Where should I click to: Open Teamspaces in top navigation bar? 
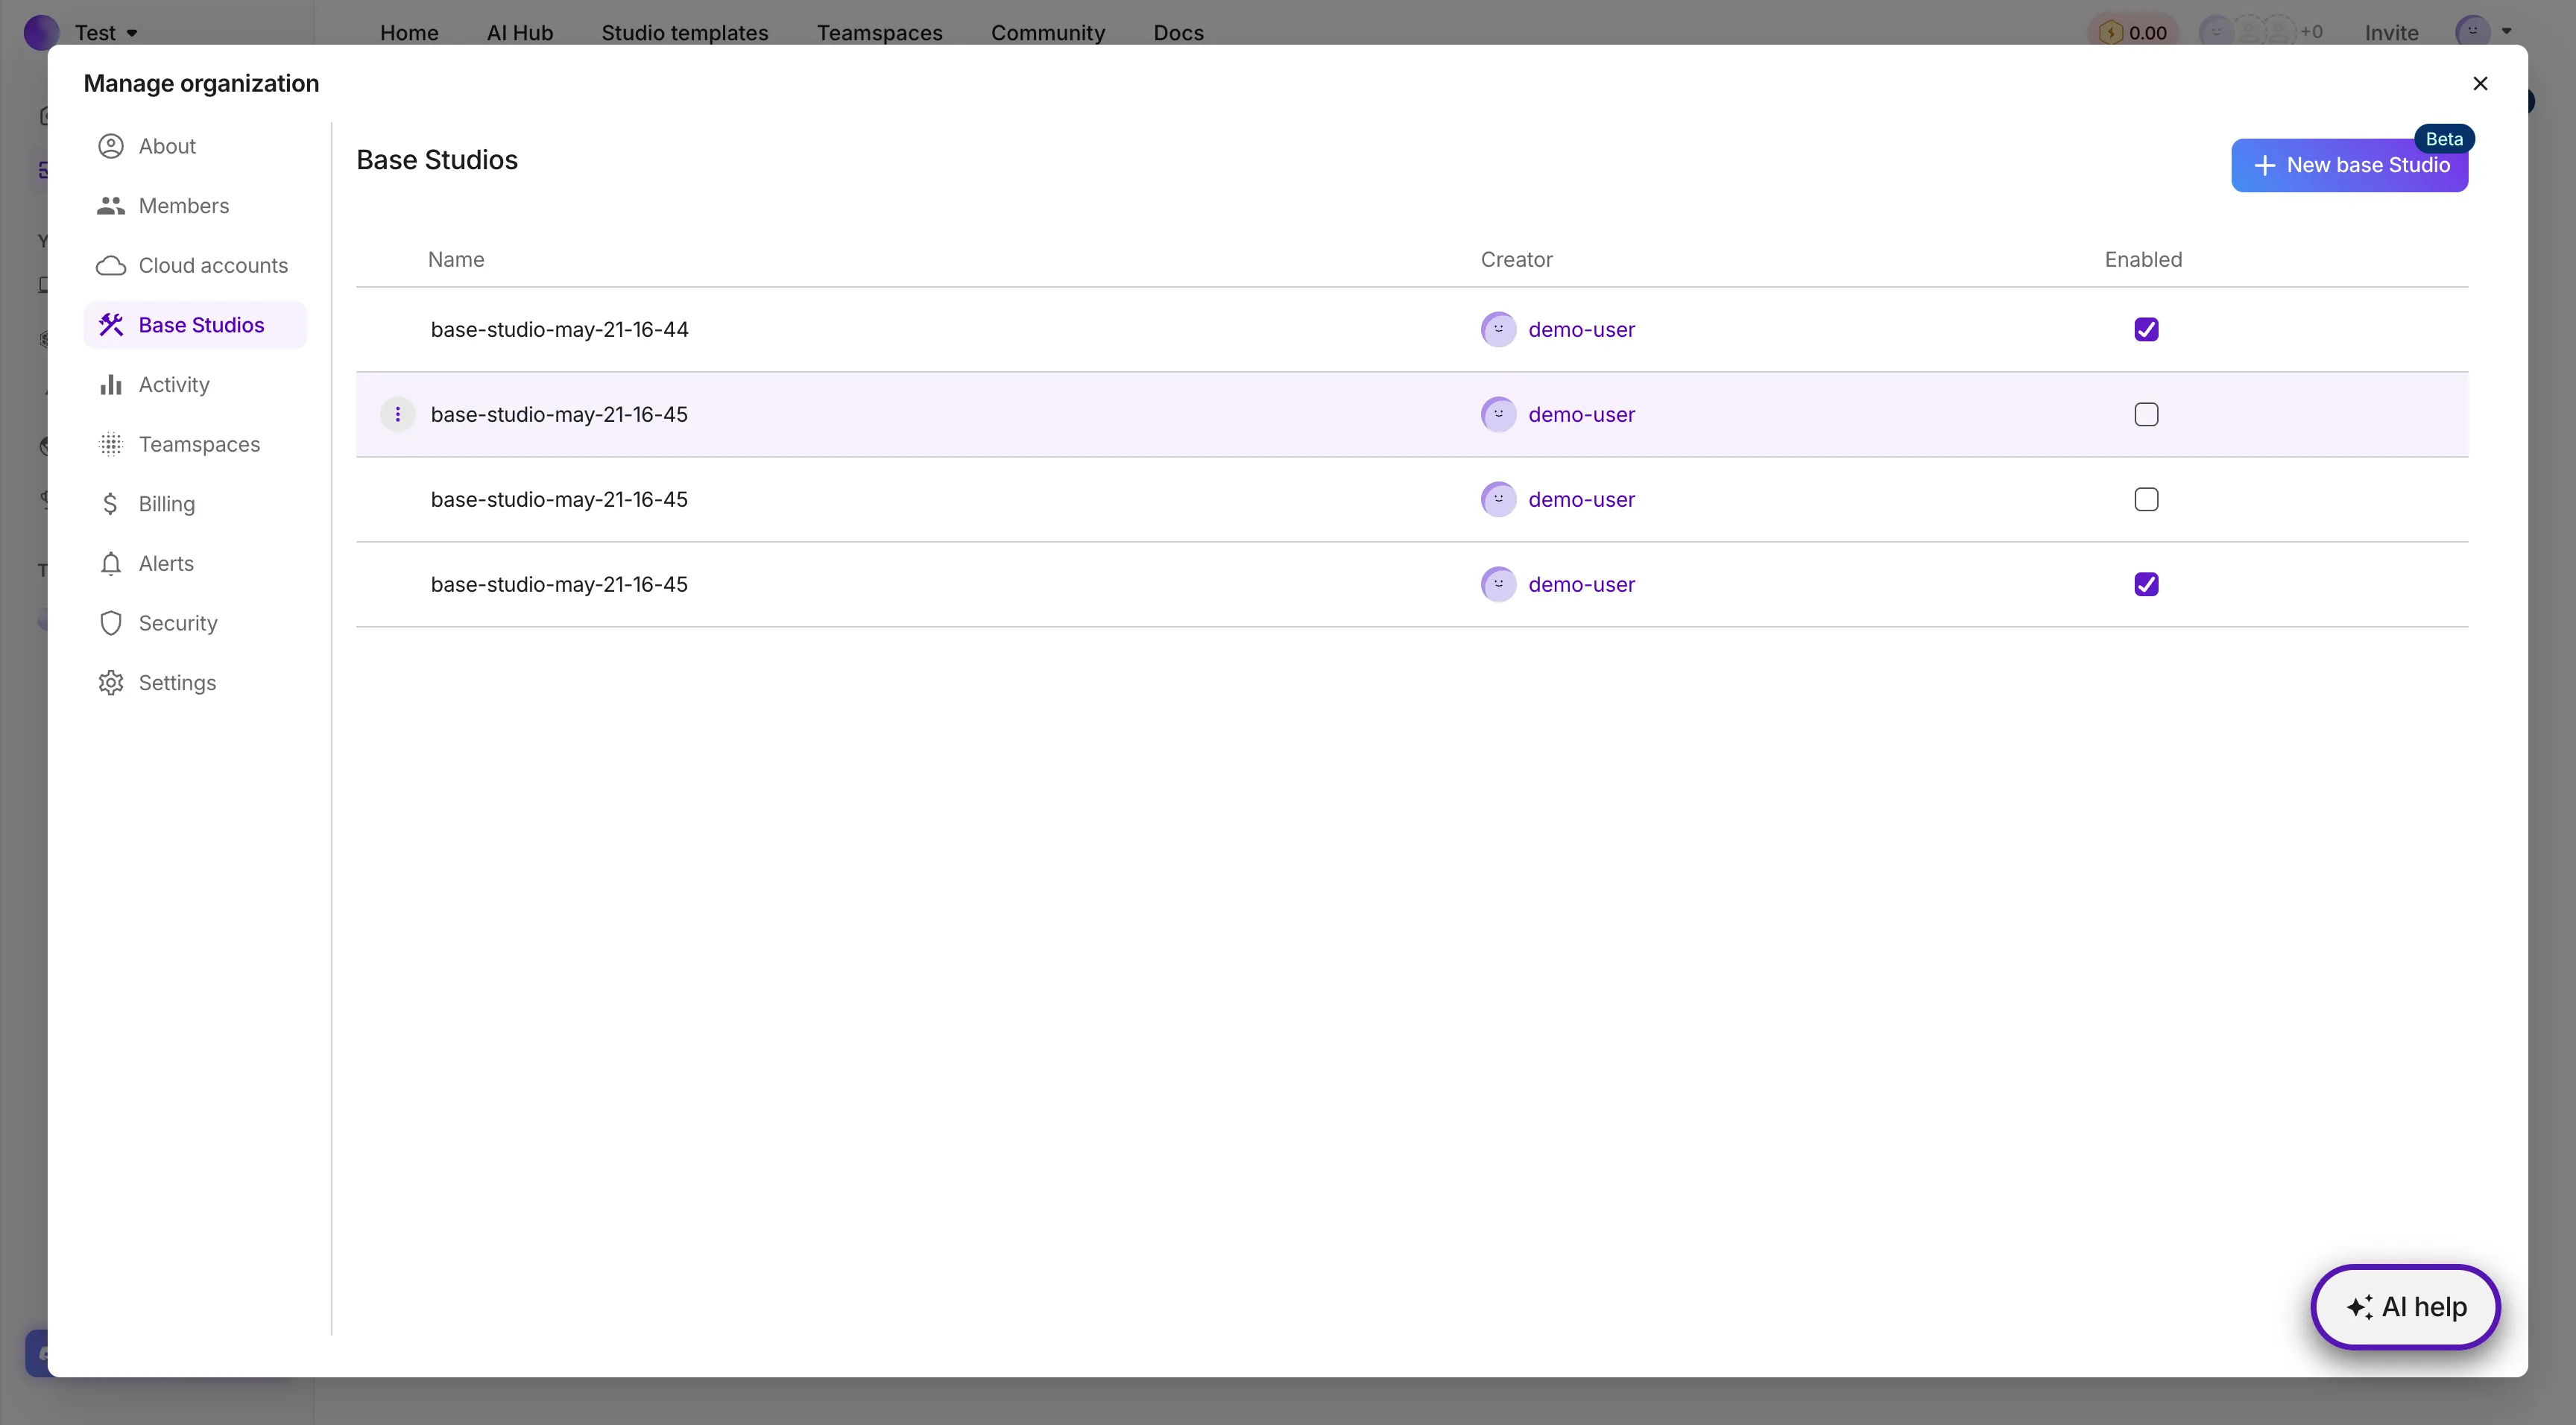click(880, 33)
